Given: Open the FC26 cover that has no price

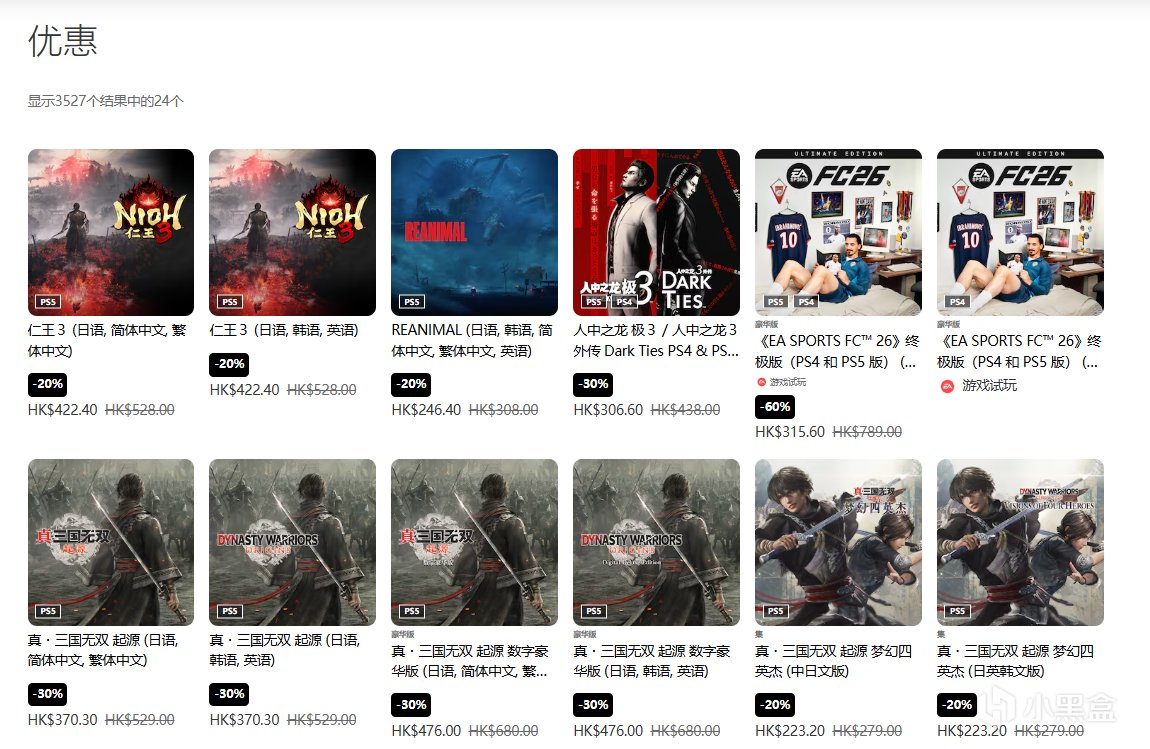Looking at the screenshot, I should click(1020, 233).
